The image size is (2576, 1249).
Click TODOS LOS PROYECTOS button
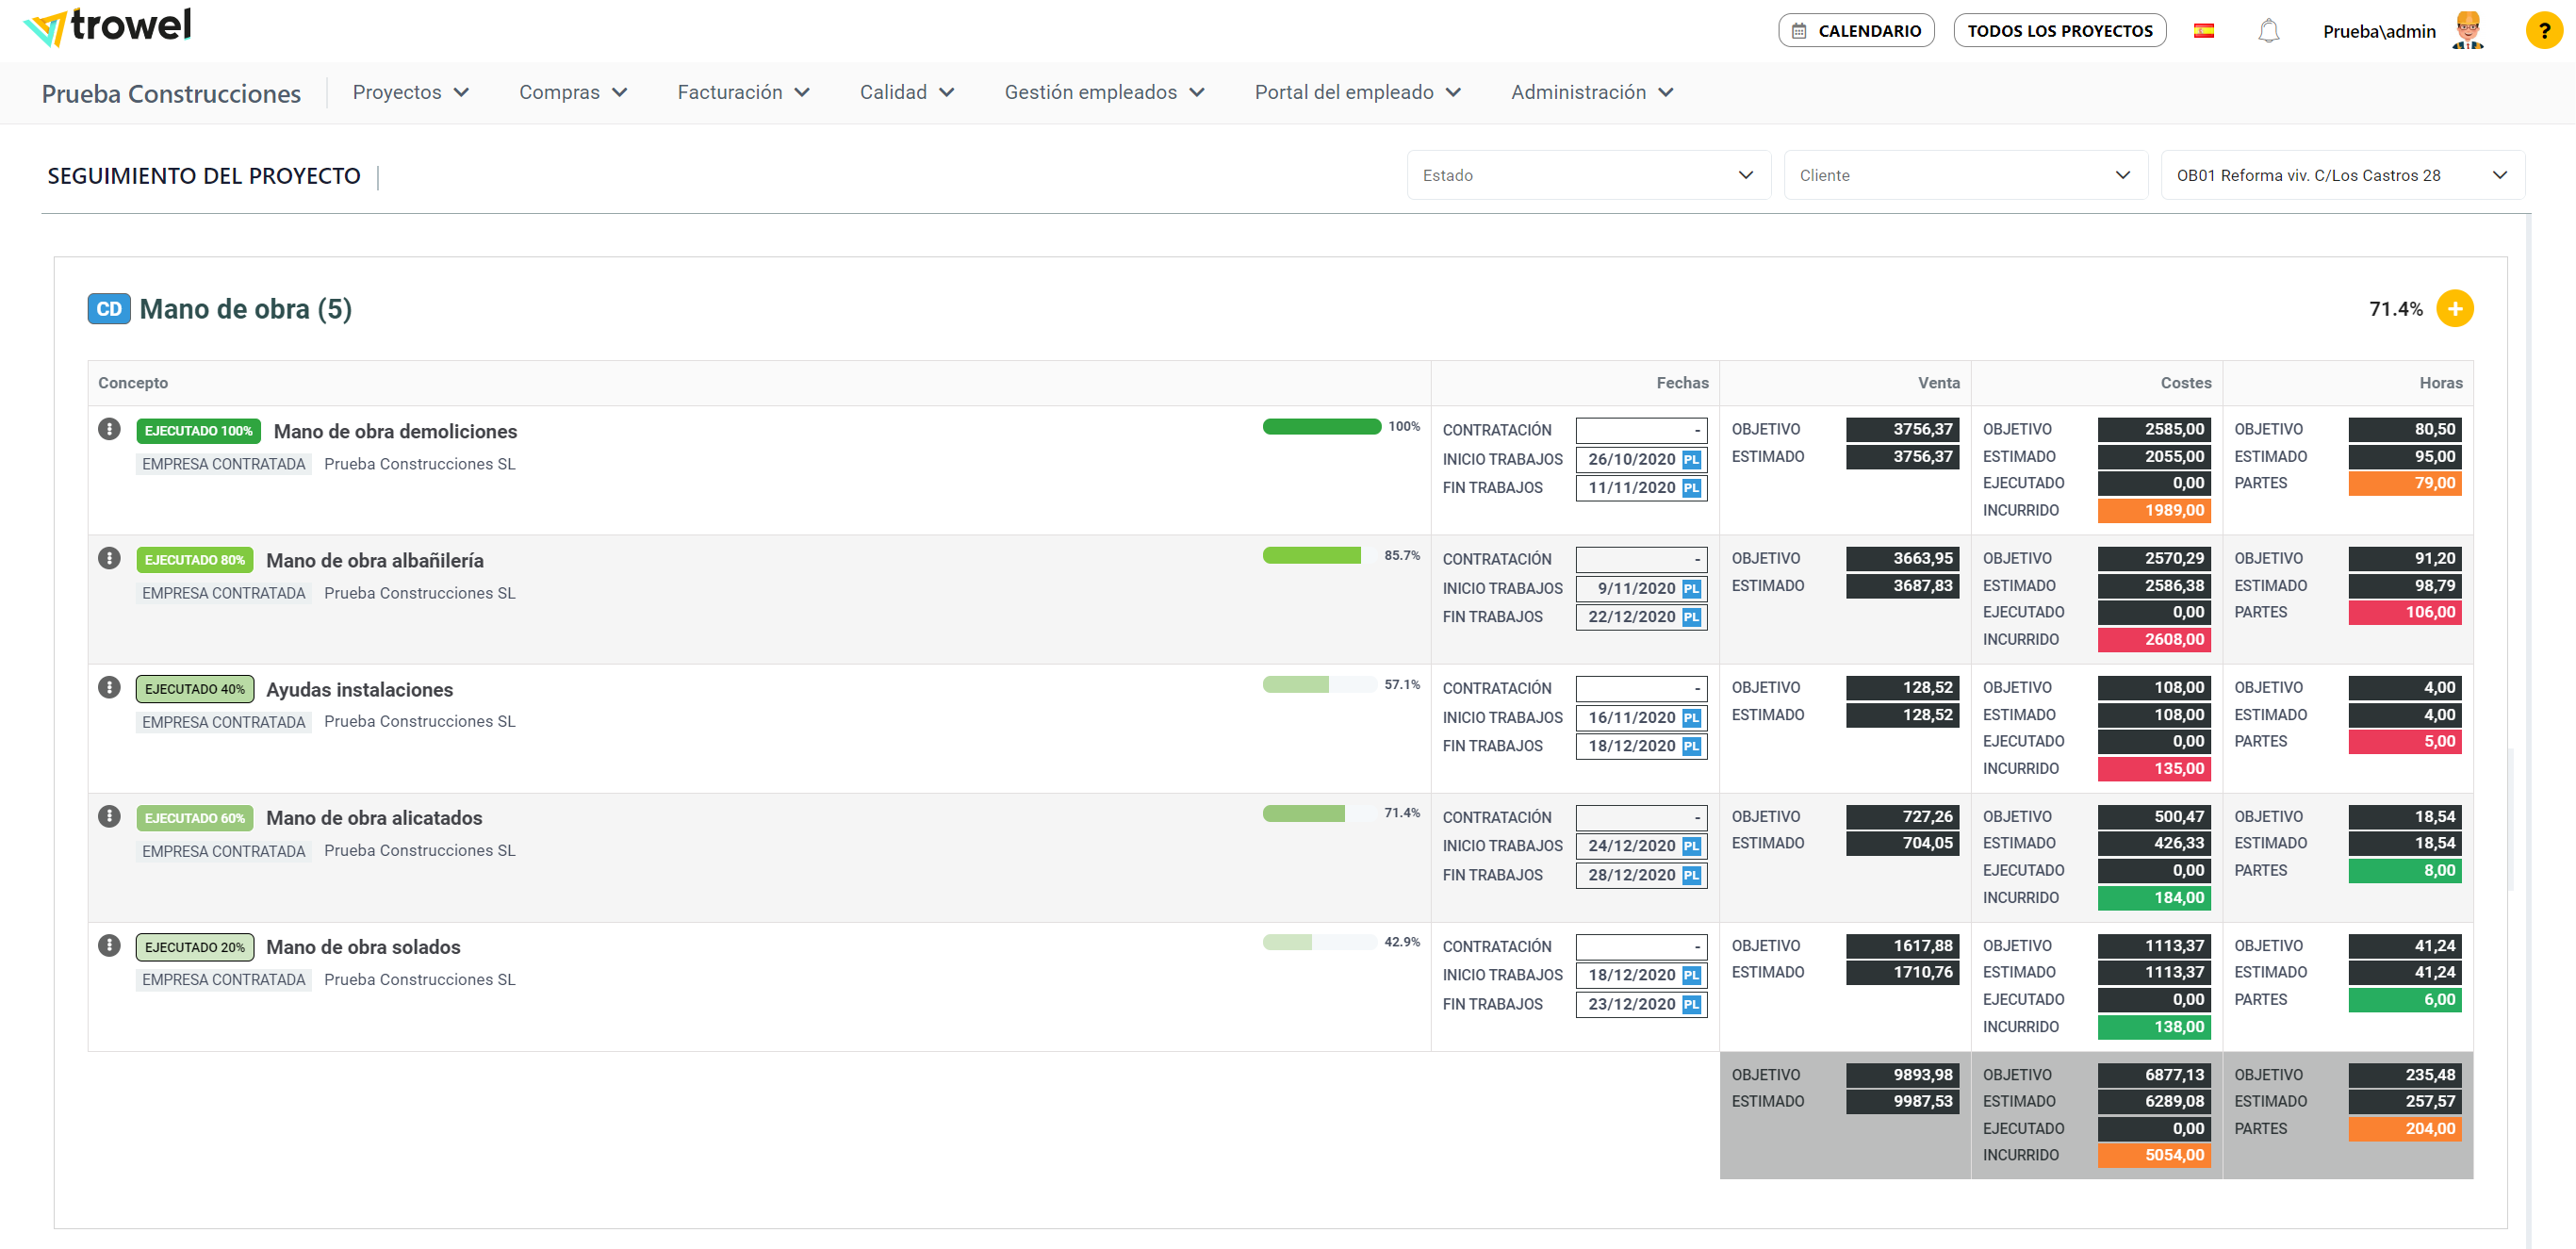tap(2059, 31)
